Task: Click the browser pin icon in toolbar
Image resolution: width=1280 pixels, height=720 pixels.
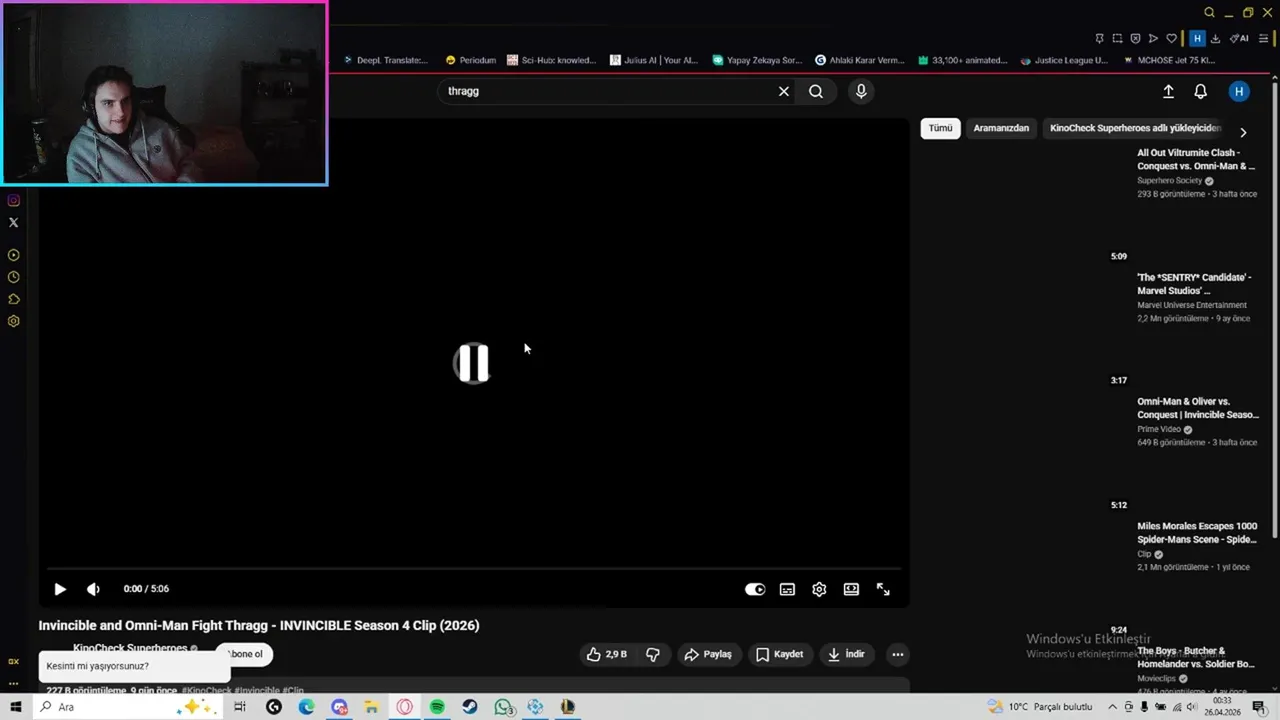Action: click(x=1099, y=39)
